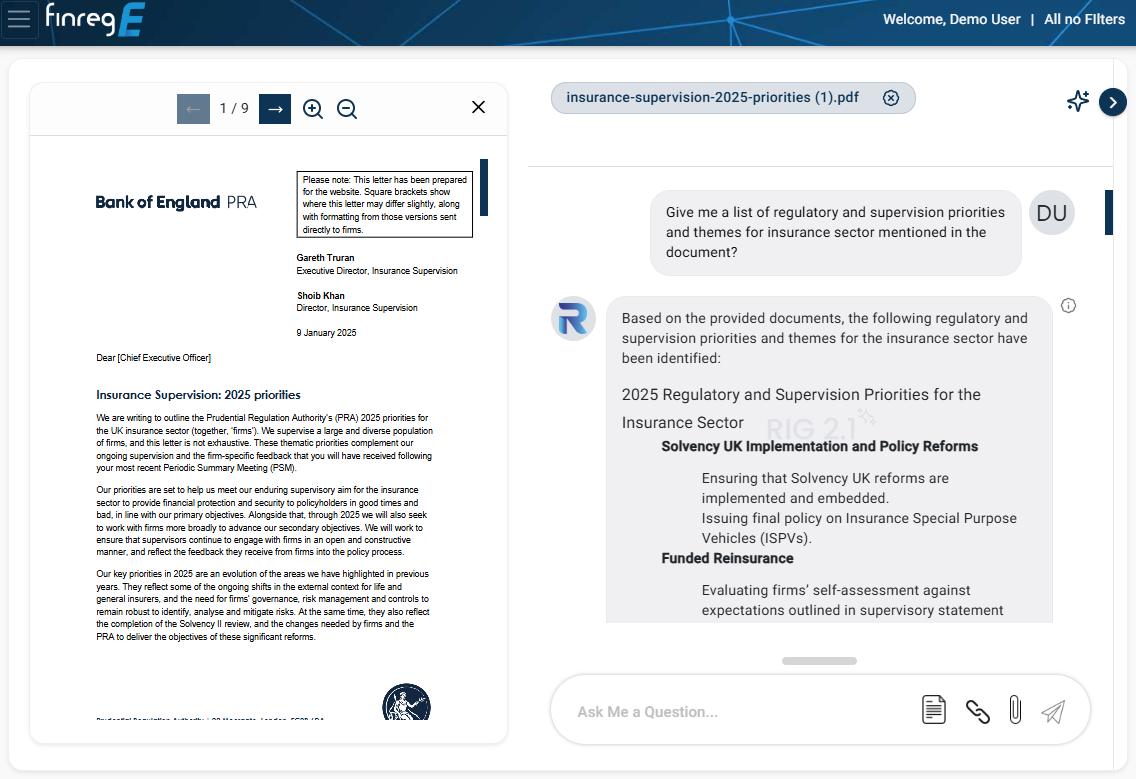The image size is (1136, 779).
Task: Click the page counter 1 / 9
Action: tap(234, 109)
